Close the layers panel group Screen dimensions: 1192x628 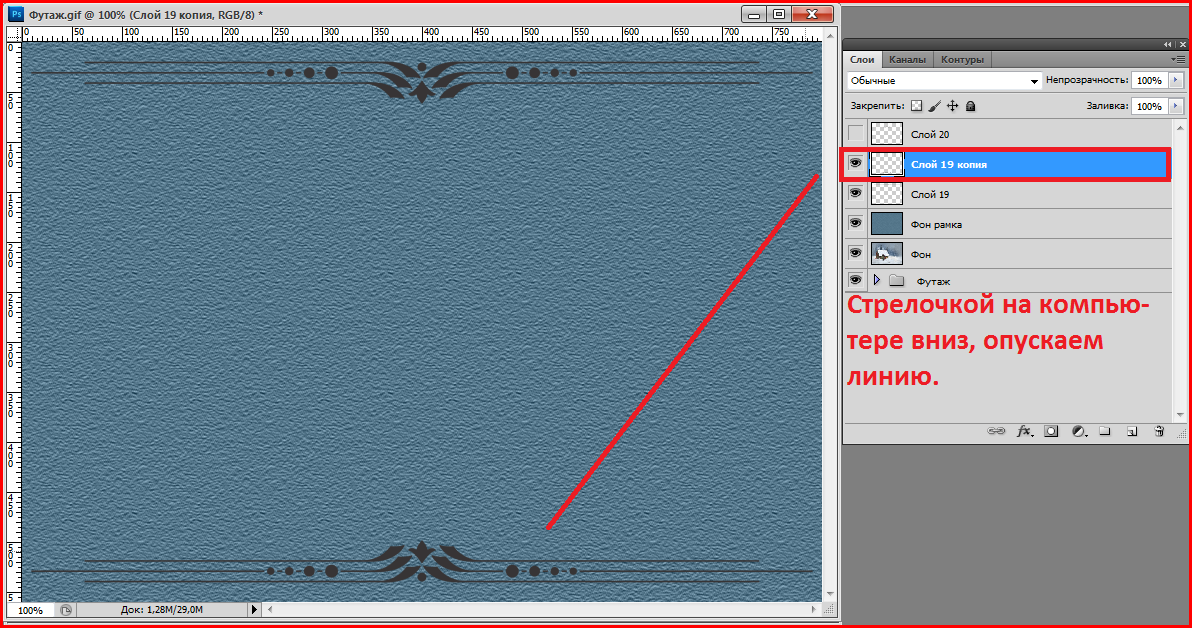tap(1182, 45)
